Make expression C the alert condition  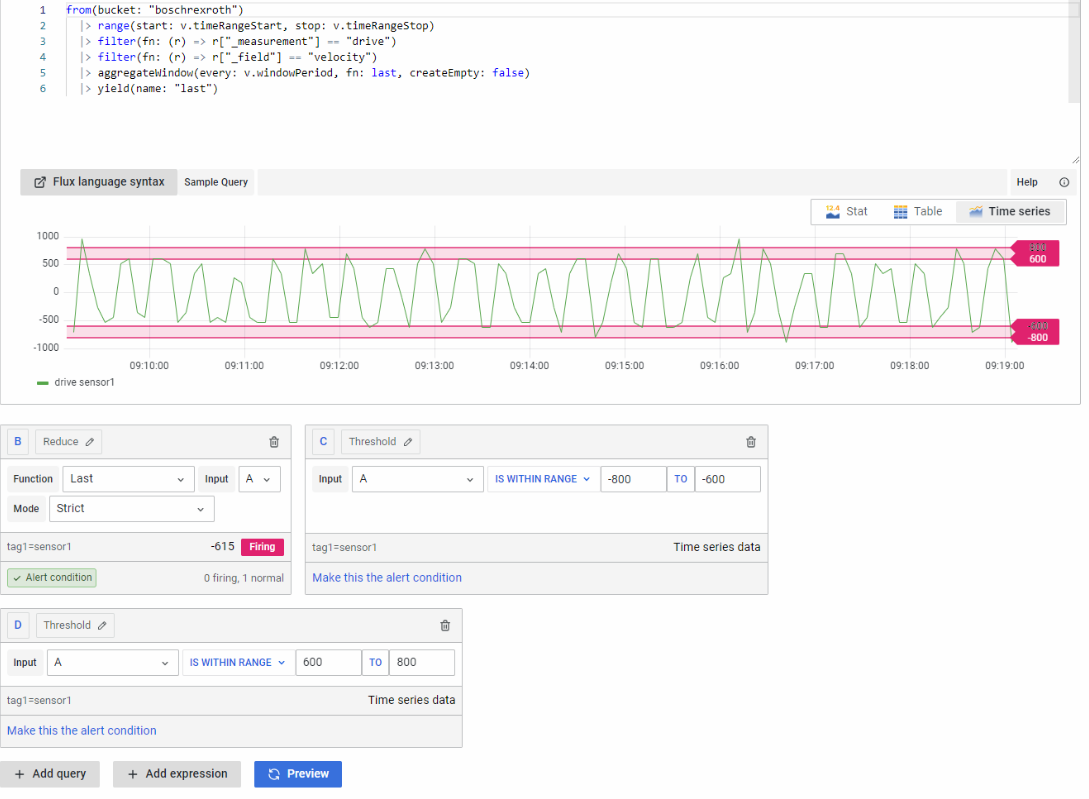click(x=387, y=578)
